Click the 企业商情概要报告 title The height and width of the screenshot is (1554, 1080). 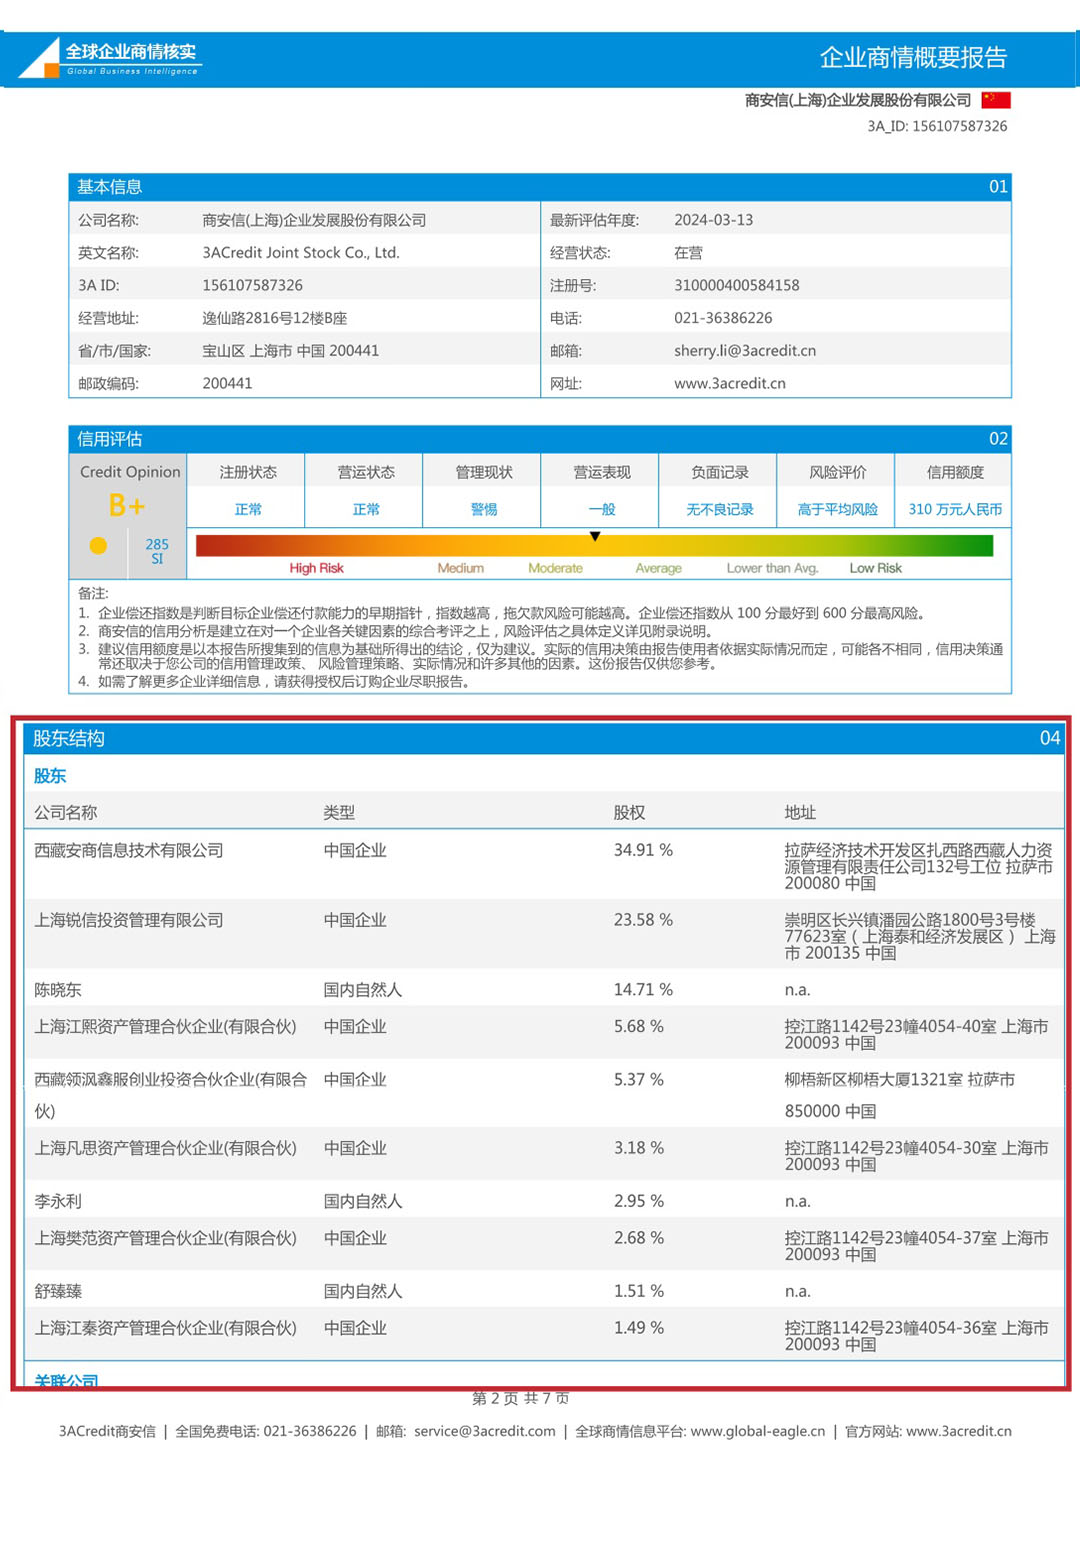tap(913, 58)
